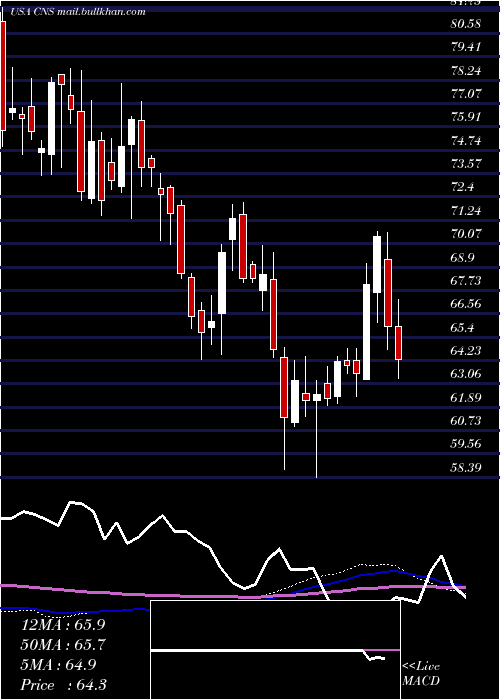Select the 78.24 price axis label
The height and width of the screenshot is (700, 500).
[466, 71]
